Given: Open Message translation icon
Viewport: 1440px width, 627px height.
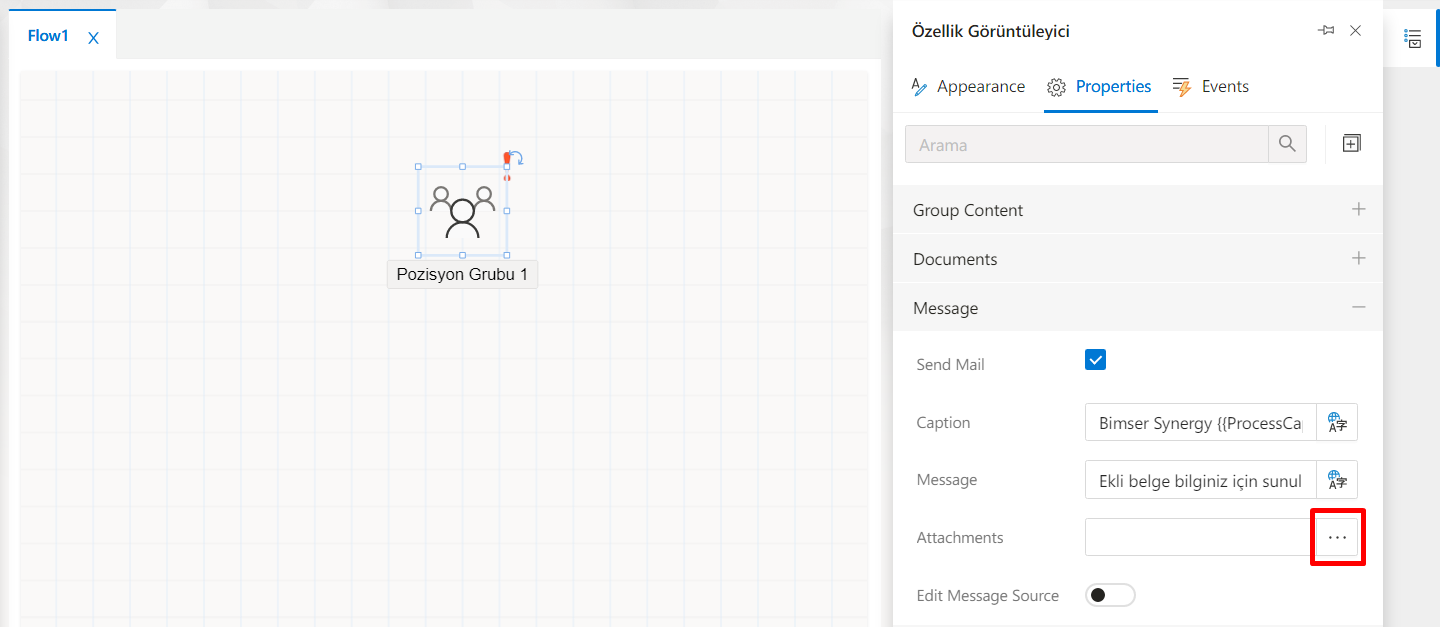Looking at the screenshot, I should (1337, 480).
